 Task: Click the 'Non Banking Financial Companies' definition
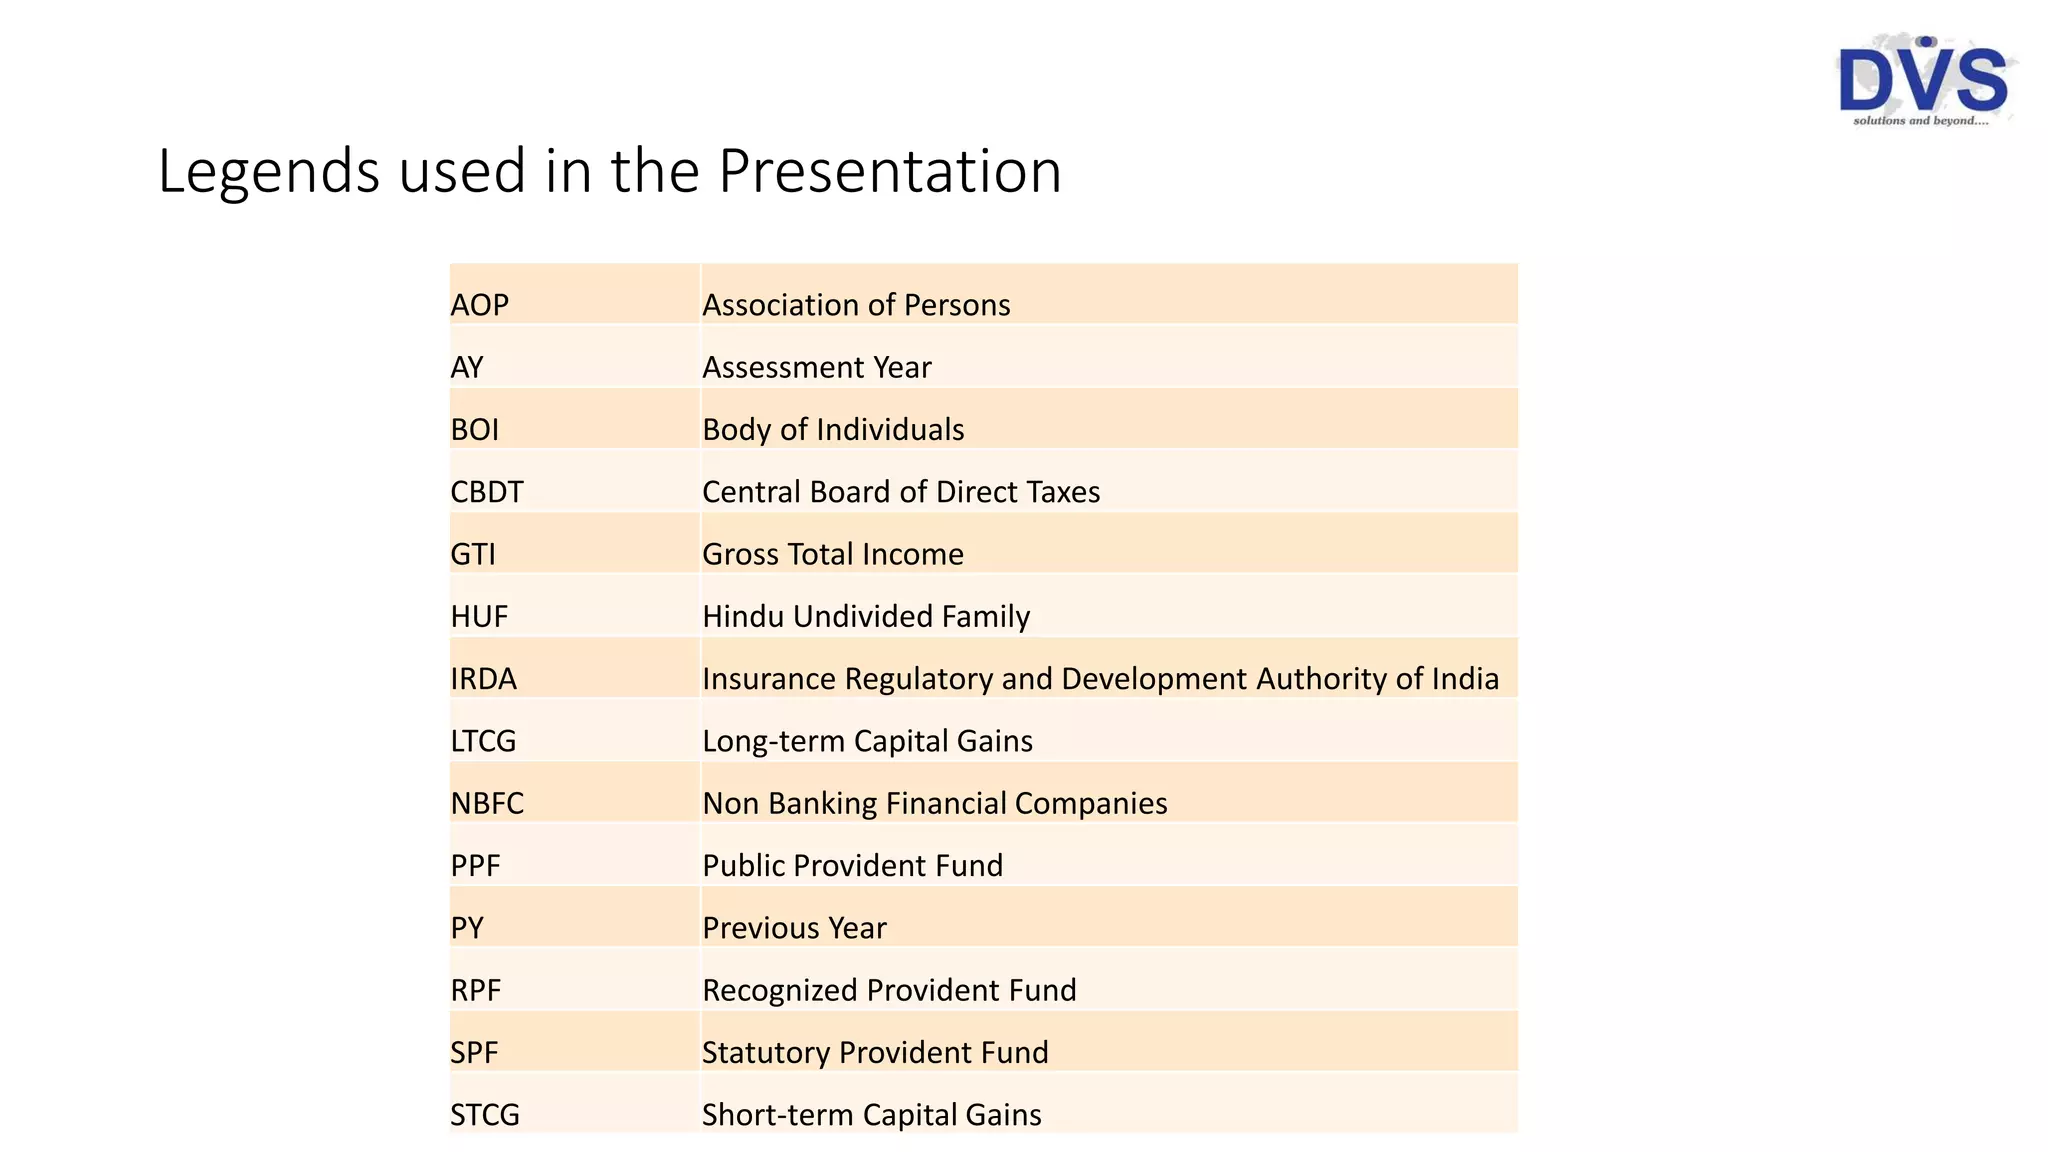pyautogui.click(x=934, y=803)
